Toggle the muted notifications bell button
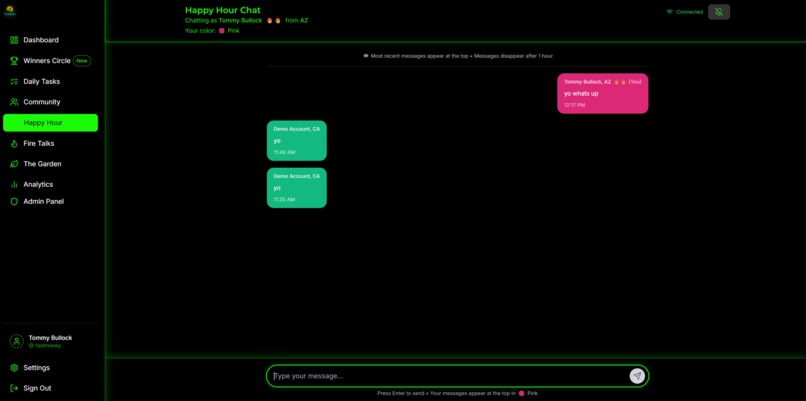The height and width of the screenshot is (401, 806). 719,12
